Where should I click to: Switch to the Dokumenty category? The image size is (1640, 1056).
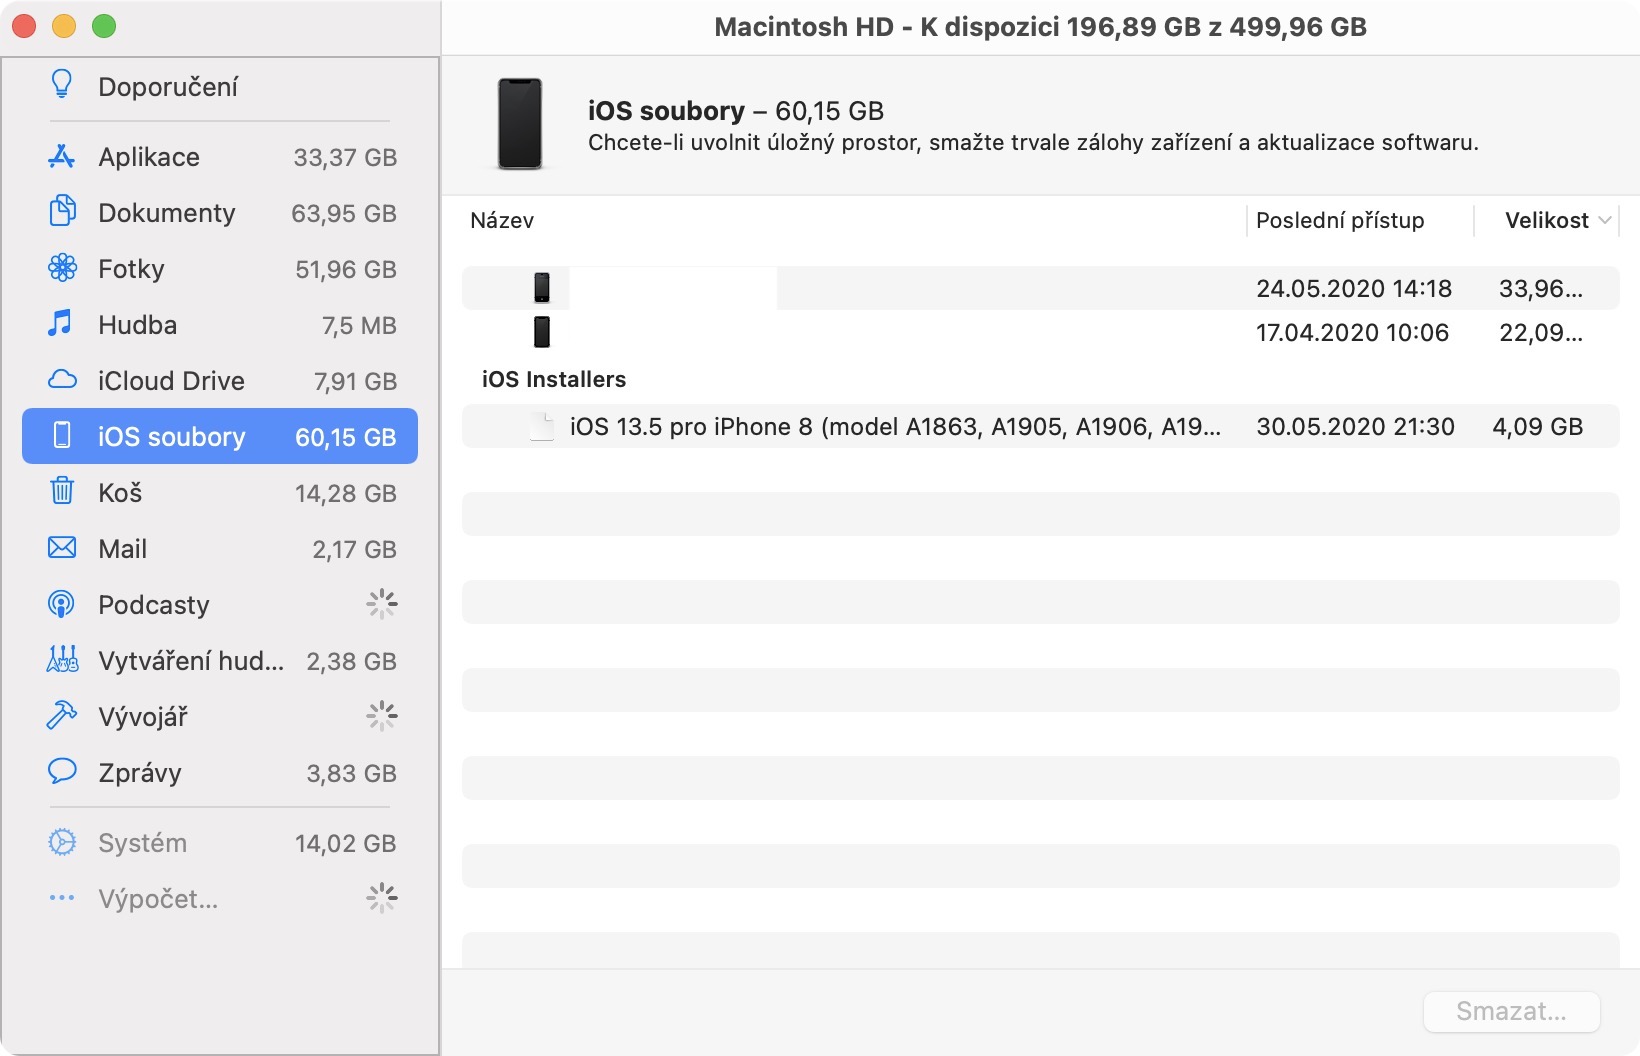[x=220, y=213]
